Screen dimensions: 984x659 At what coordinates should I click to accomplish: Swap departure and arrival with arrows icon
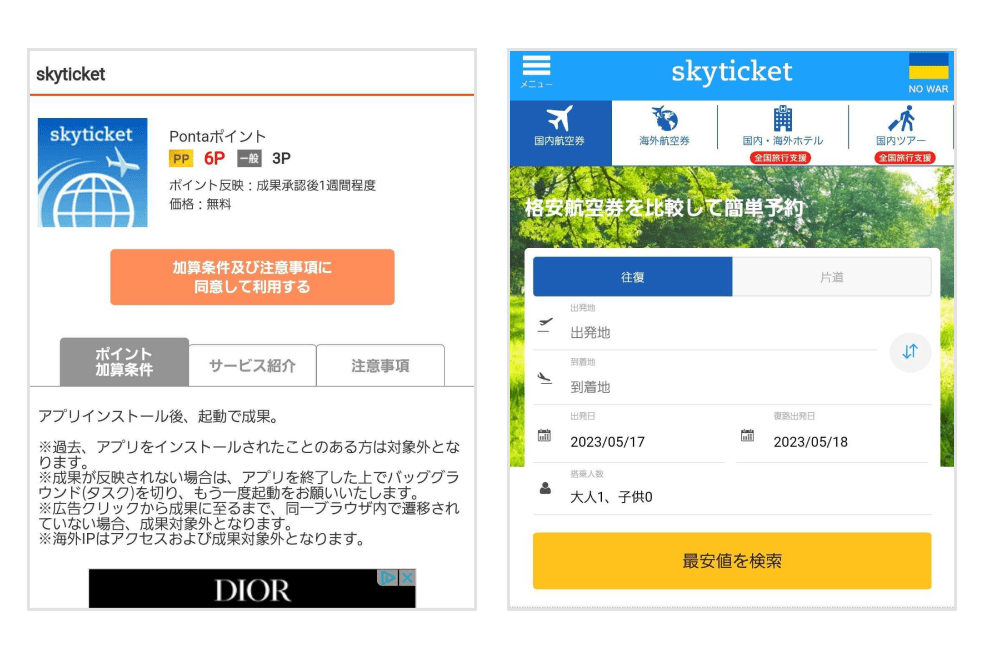point(910,351)
